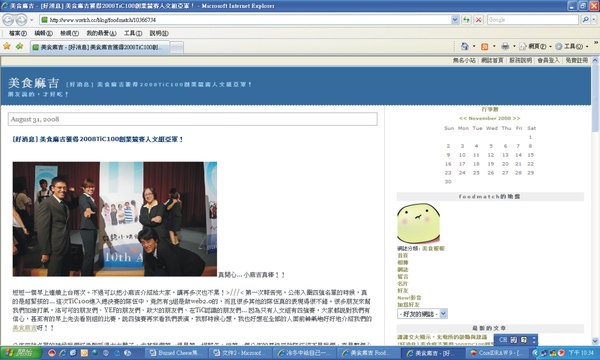Viewport: 600px width, 360px height.
Task: Open the Windows 開始 Start button
Action: click(21, 353)
